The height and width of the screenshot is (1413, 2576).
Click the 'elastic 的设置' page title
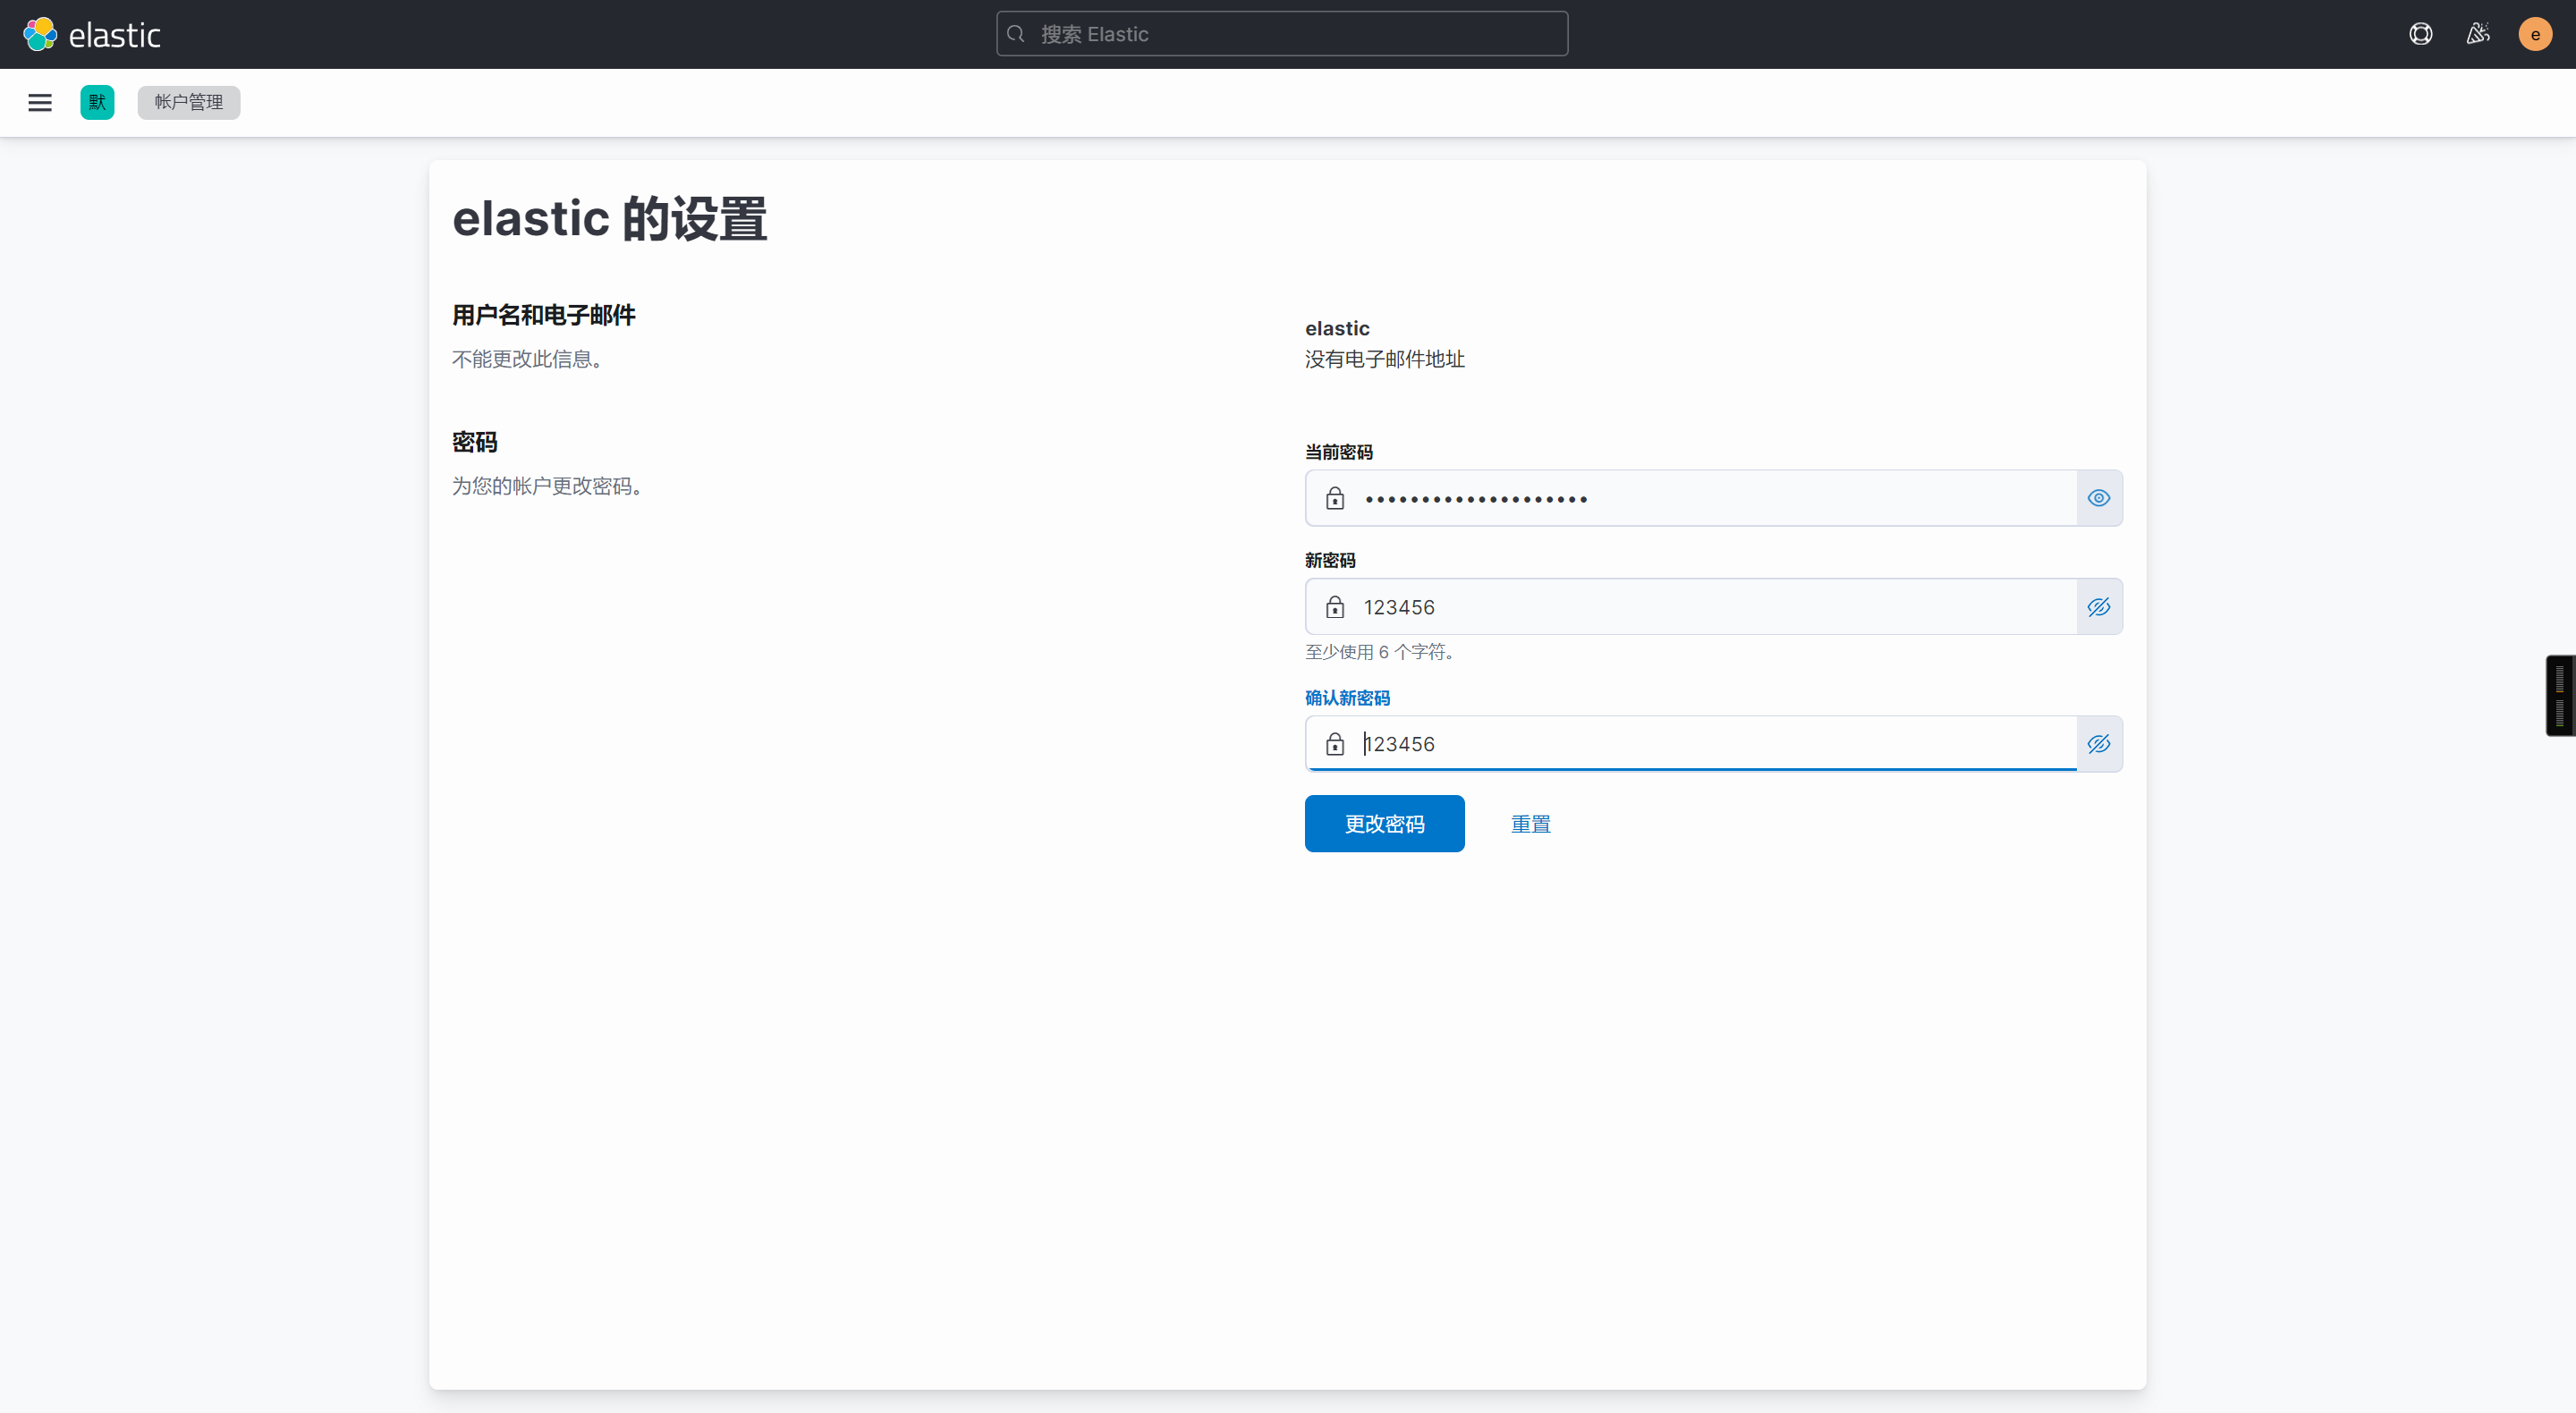click(x=609, y=219)
